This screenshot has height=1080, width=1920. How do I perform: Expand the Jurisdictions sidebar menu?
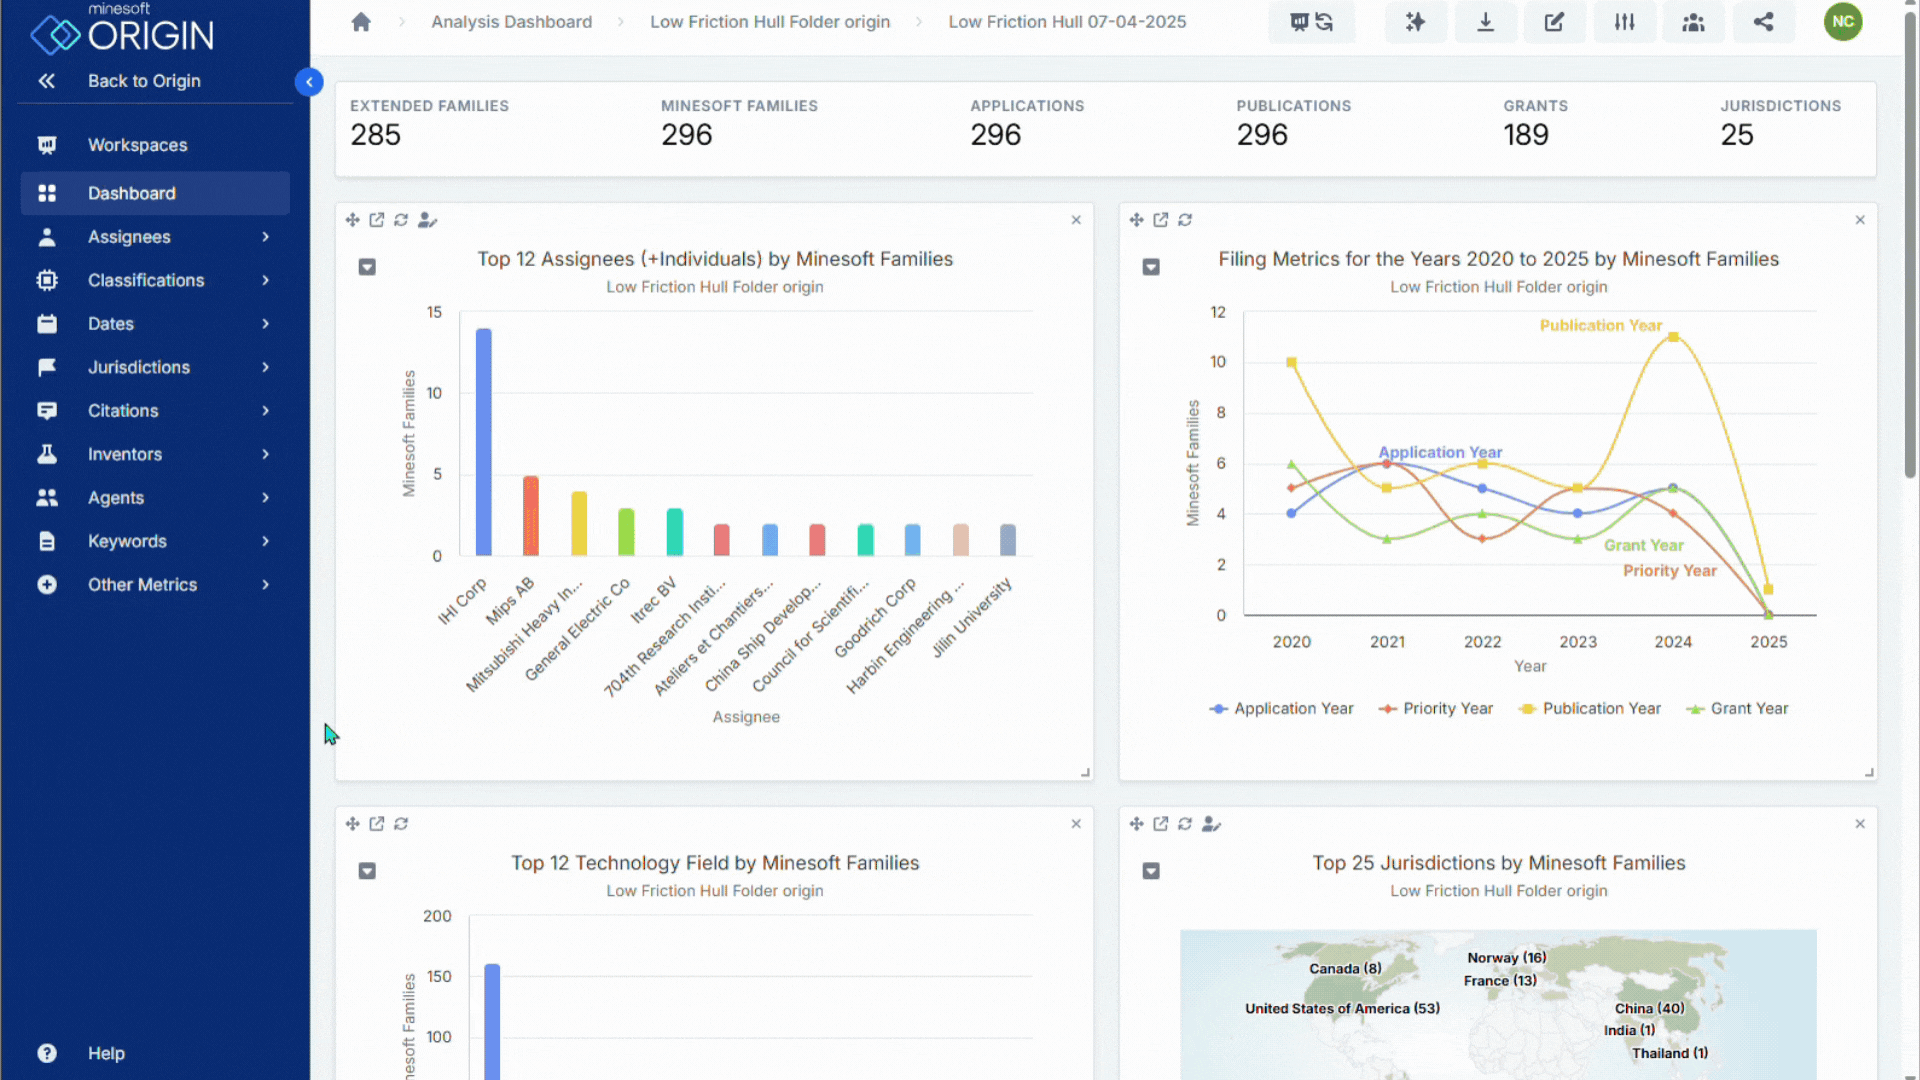(x=155, y=367)
